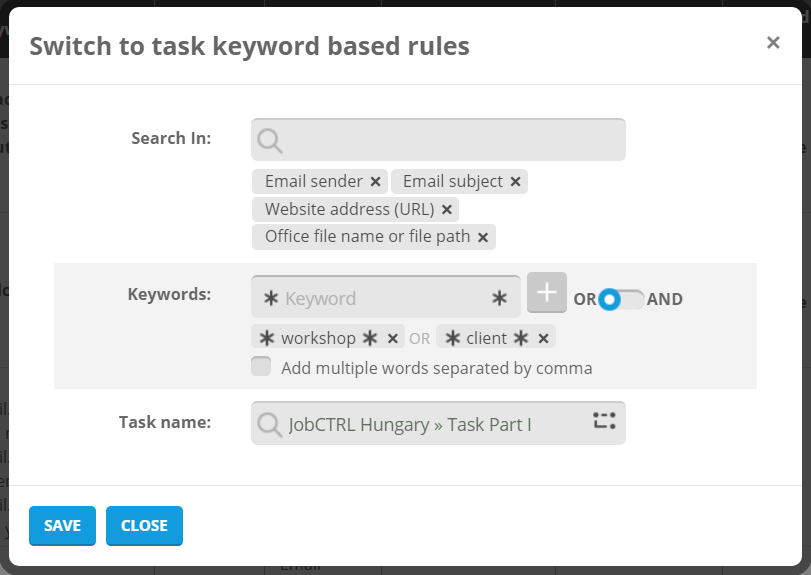811x575 pixels.
Task: Toggle trailing wildcard on client keyword
Action: click(x=521, y=338)
